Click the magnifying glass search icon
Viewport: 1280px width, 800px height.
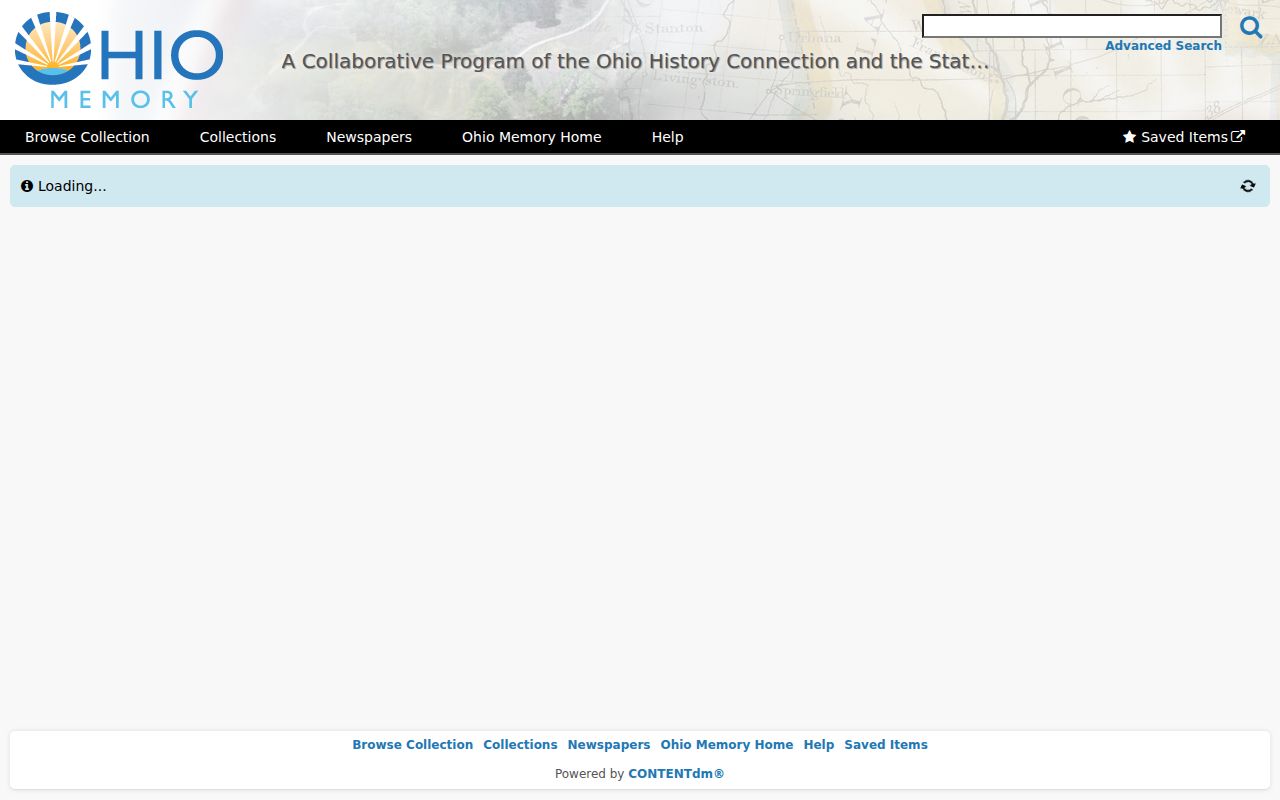click(1251, 27)
